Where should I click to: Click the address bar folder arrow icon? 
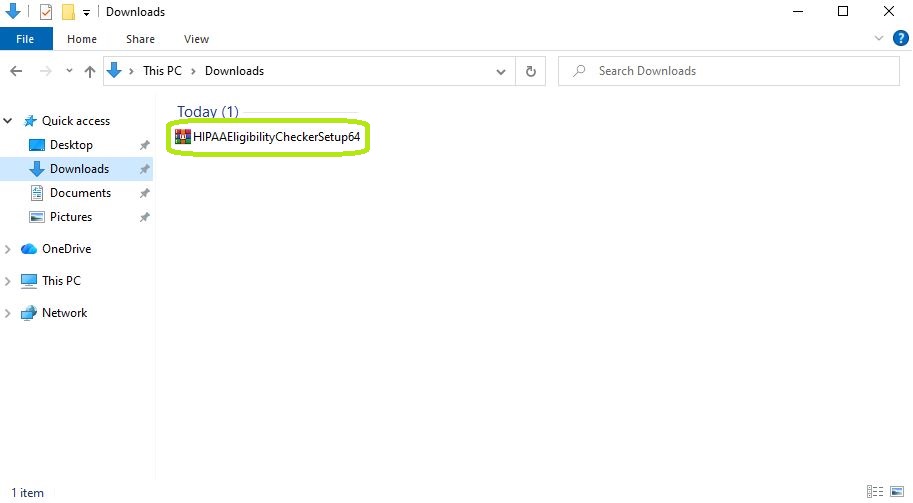114,70
